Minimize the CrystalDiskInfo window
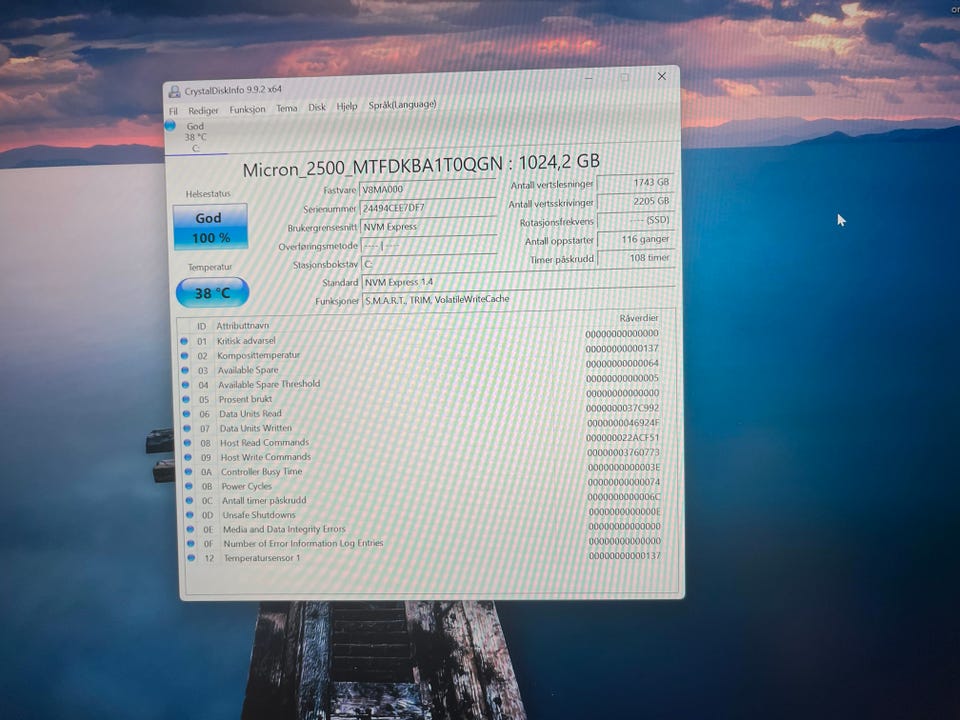 (x=588, y=78)
